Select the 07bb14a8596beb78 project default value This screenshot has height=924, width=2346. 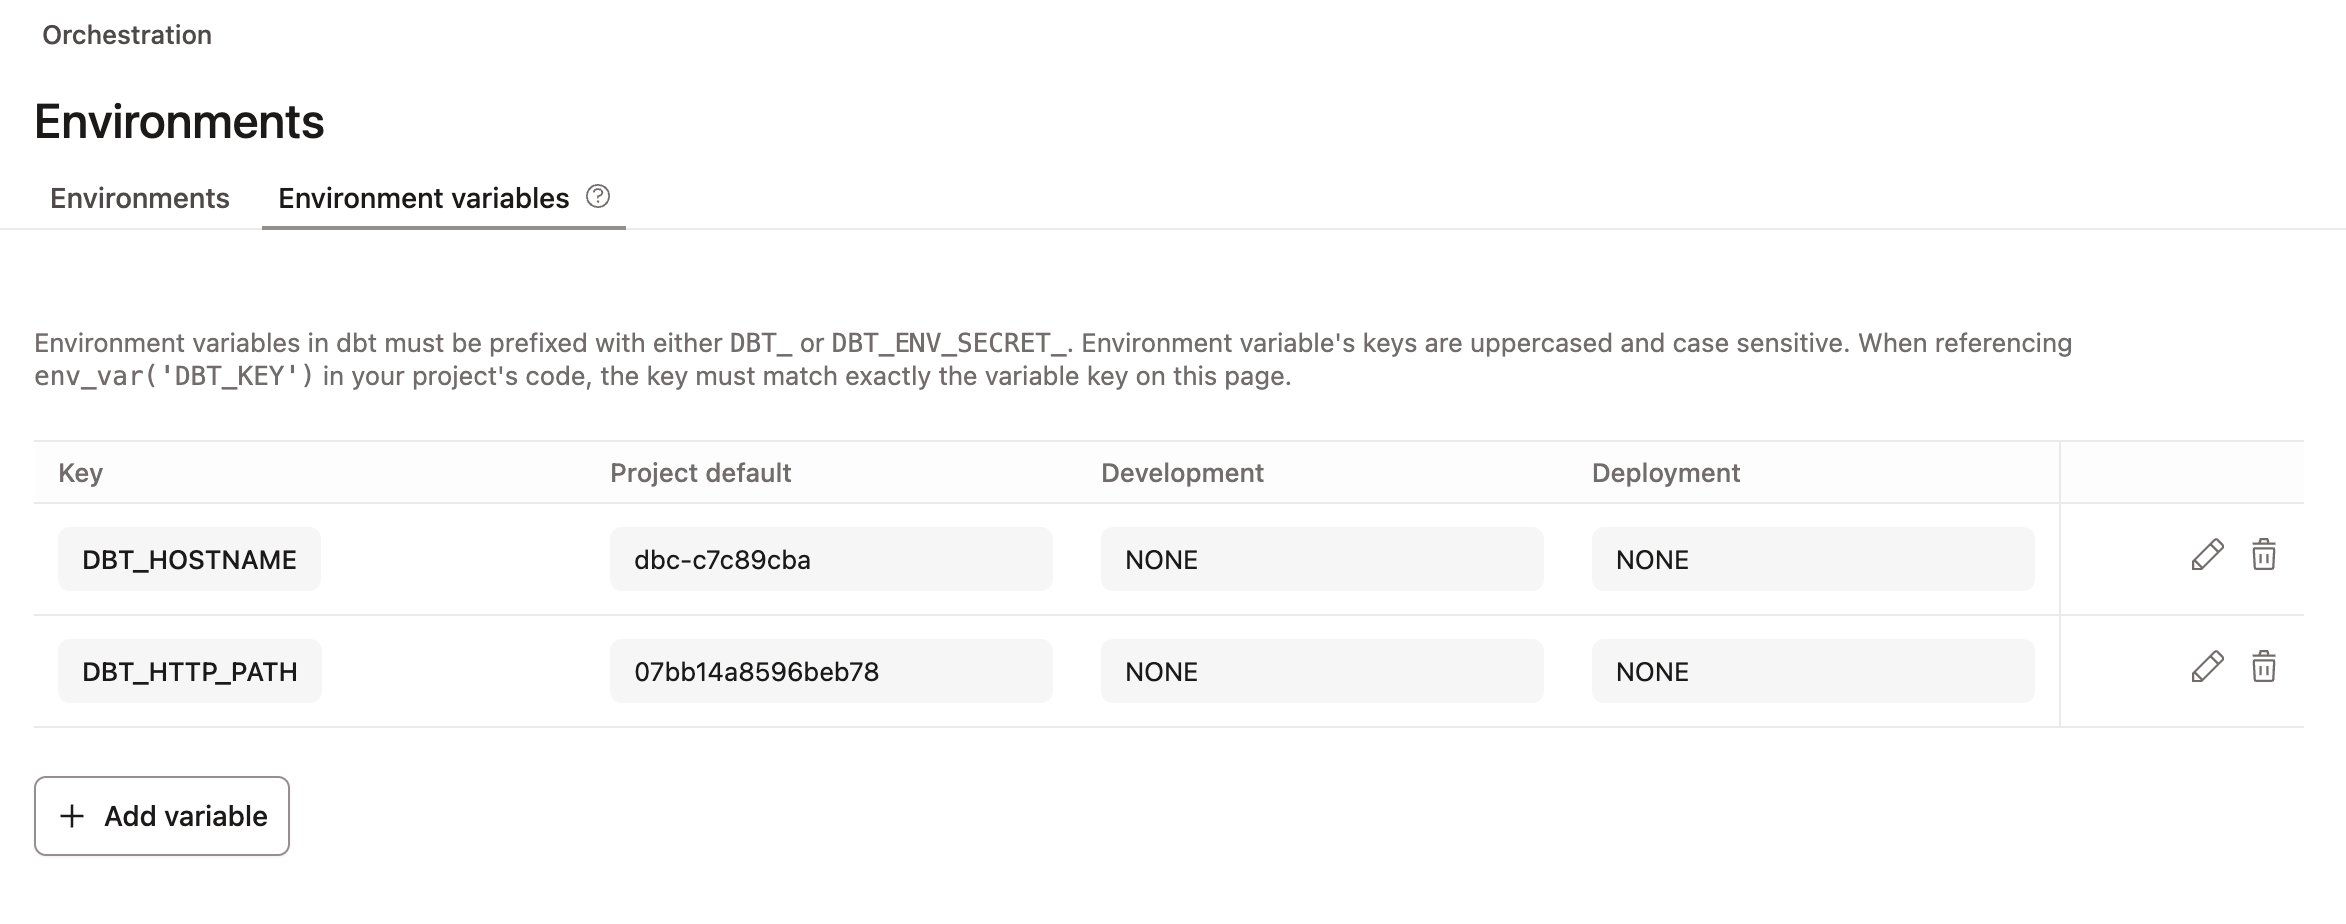[831, 671]
